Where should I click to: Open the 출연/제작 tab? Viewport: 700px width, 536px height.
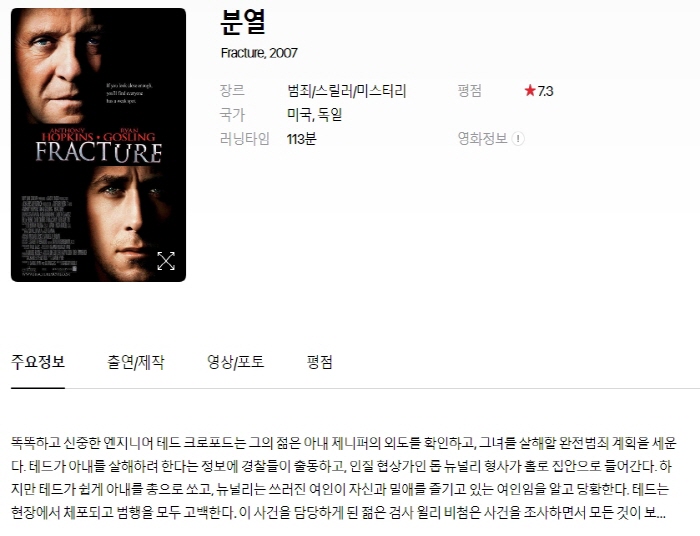(136, 362)
